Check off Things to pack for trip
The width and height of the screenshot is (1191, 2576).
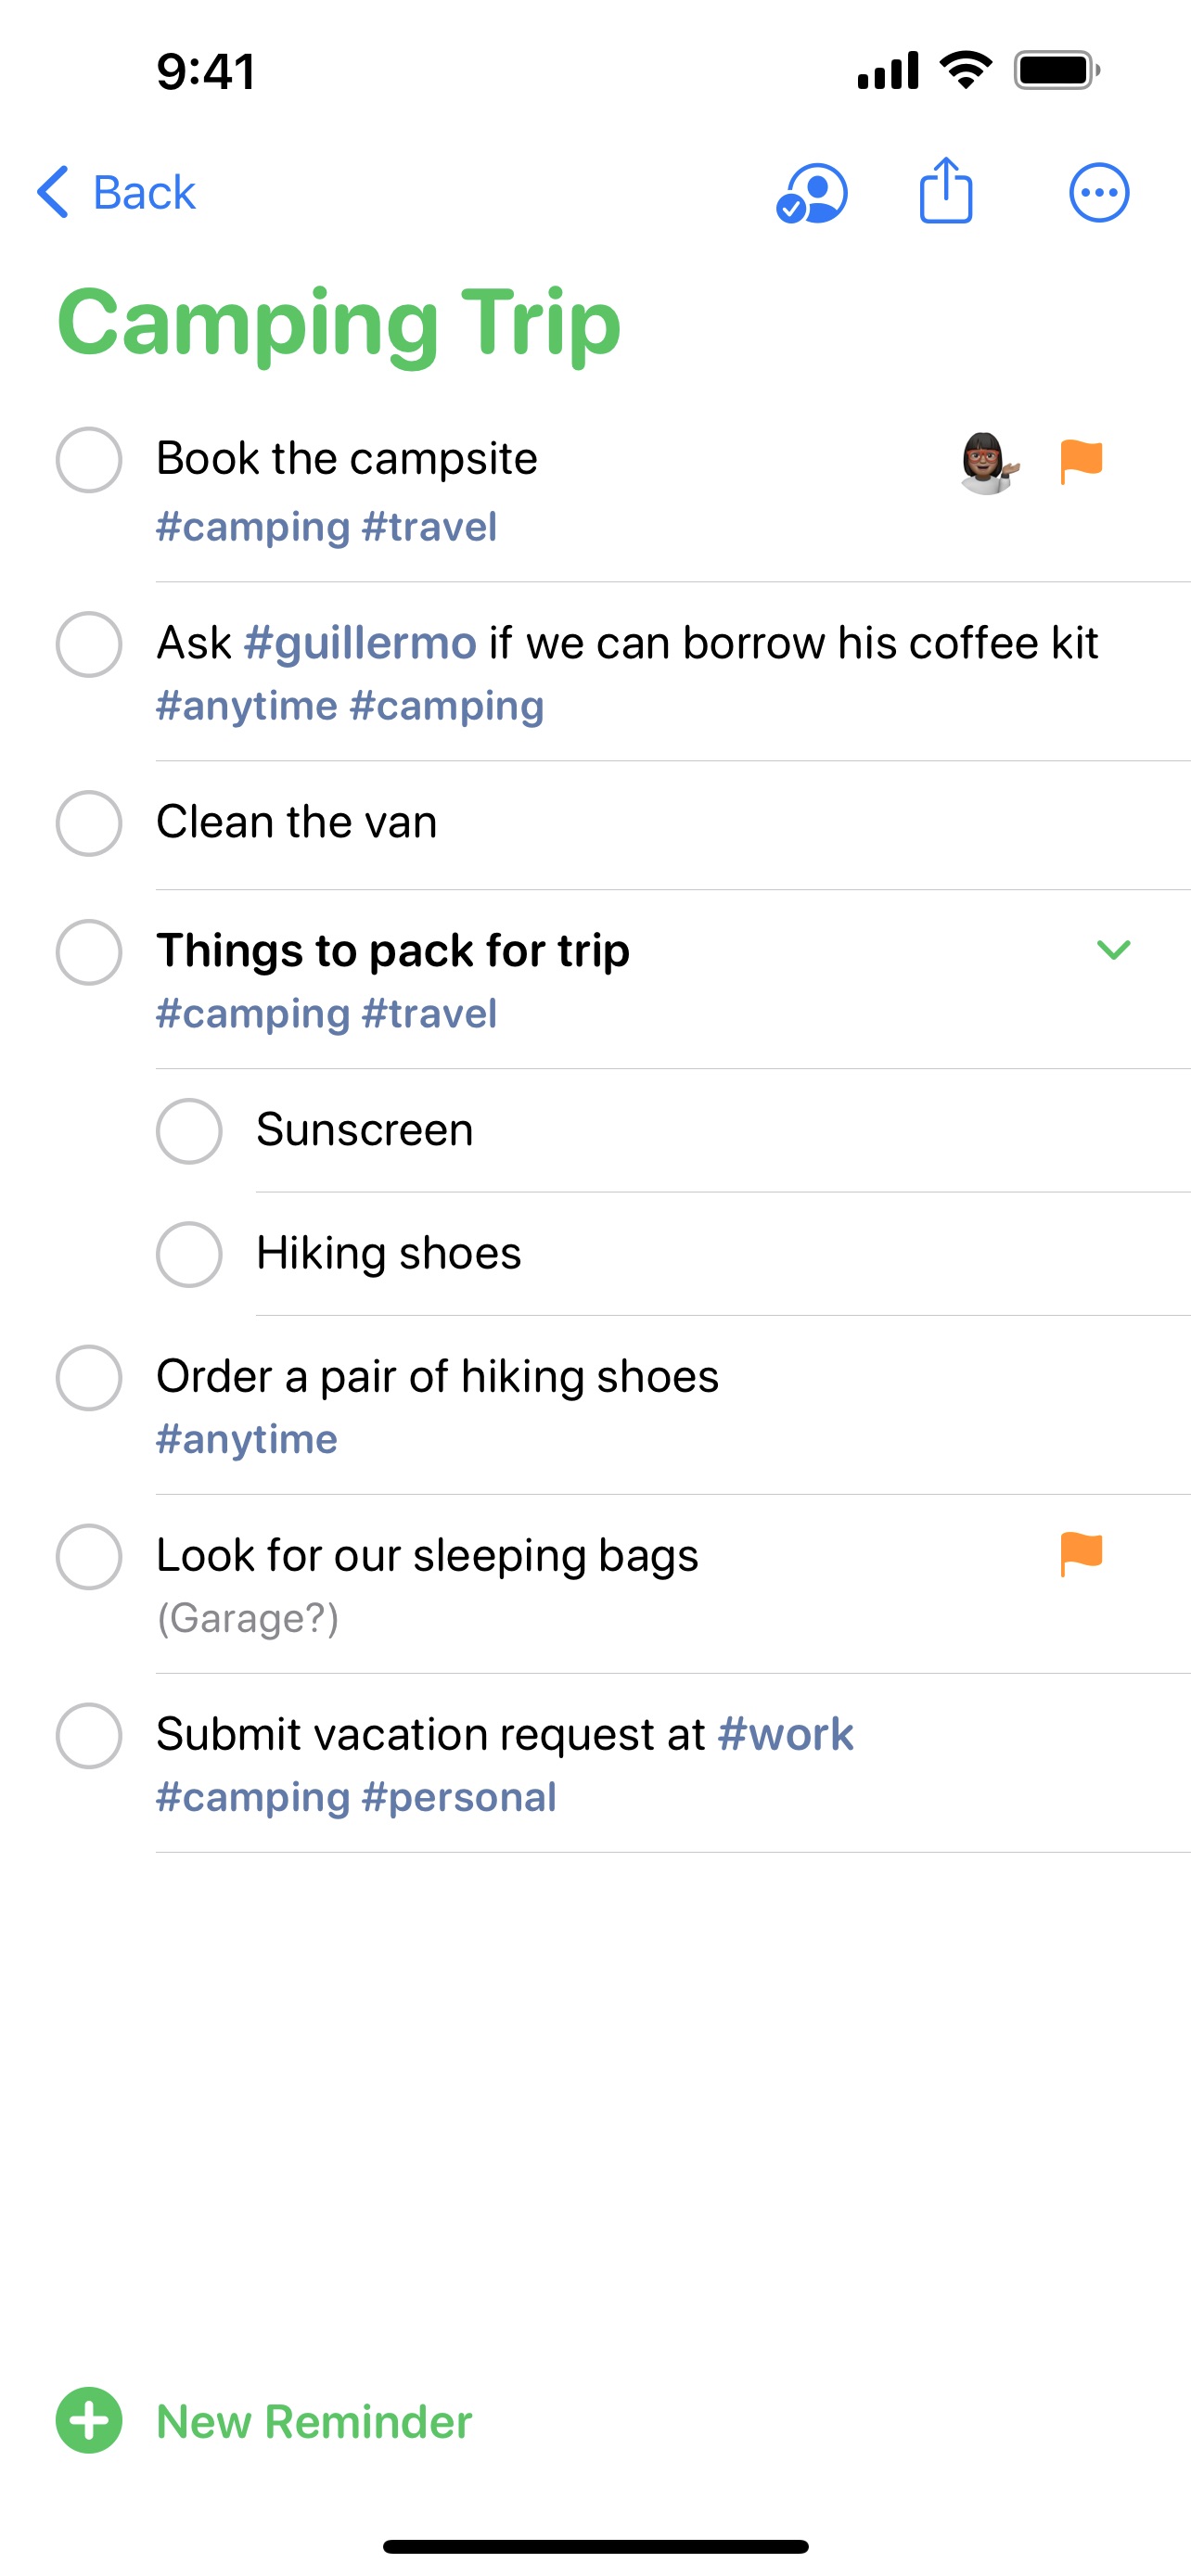point(89,952)
